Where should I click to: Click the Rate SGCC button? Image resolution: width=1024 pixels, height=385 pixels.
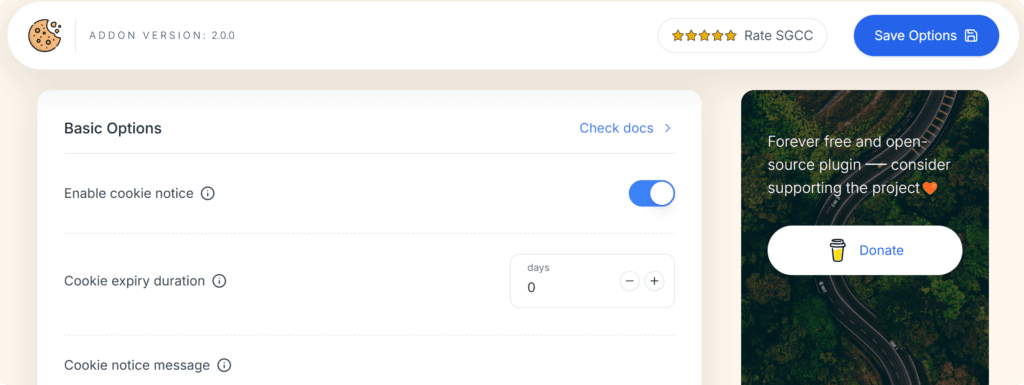742,36
